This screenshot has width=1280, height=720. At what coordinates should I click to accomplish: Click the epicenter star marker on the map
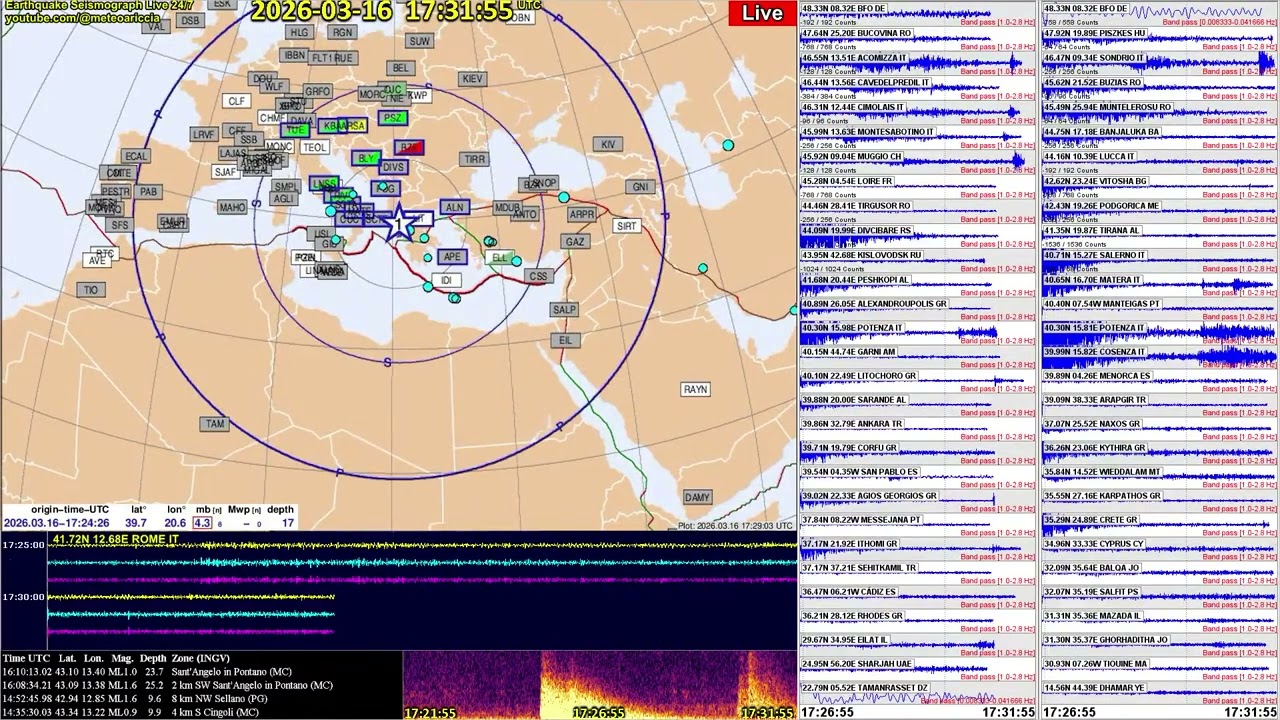400,223
